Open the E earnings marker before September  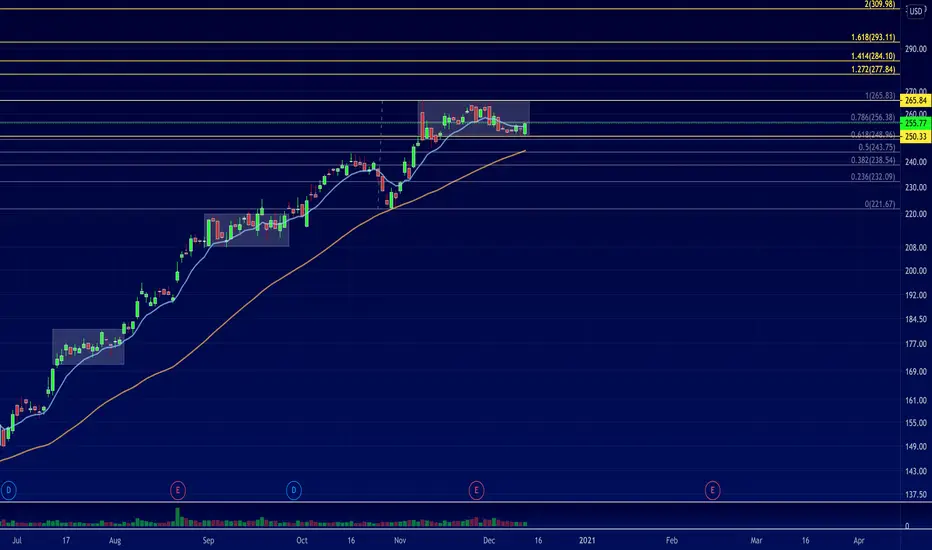178,491
